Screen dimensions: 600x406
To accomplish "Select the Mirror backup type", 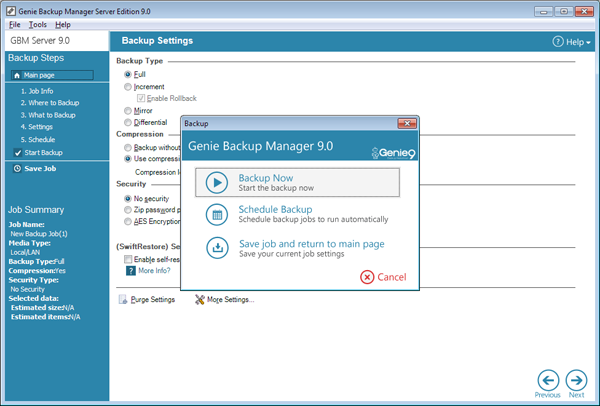I will coord(128,111).
